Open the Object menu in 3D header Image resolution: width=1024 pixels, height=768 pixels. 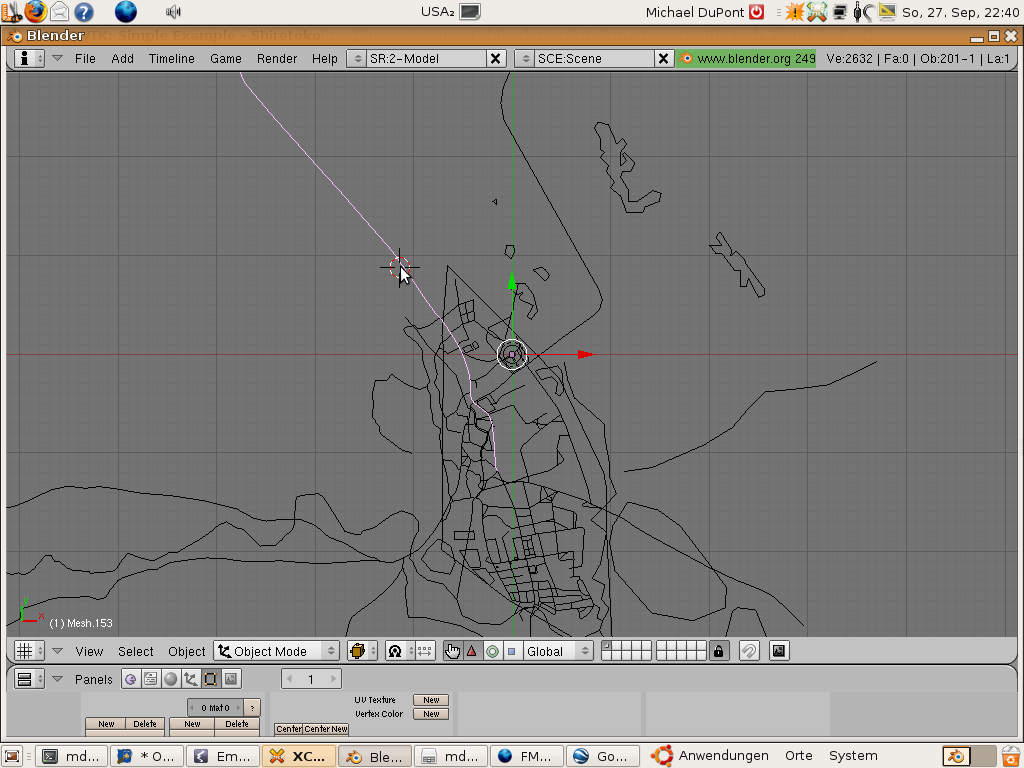[186, 651]
